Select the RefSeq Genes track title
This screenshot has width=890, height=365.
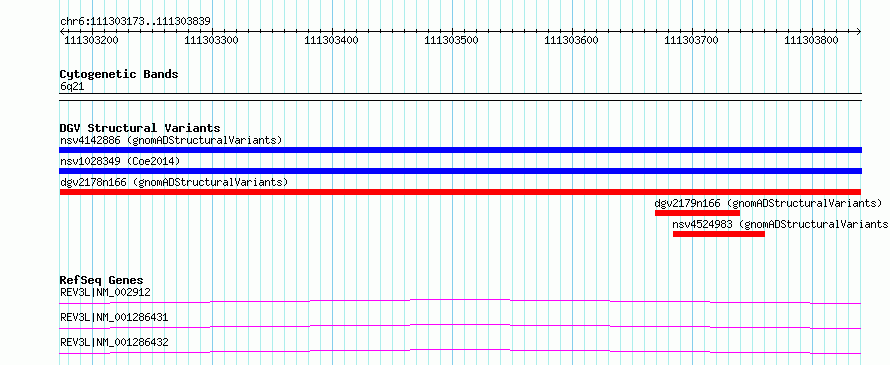102,280
